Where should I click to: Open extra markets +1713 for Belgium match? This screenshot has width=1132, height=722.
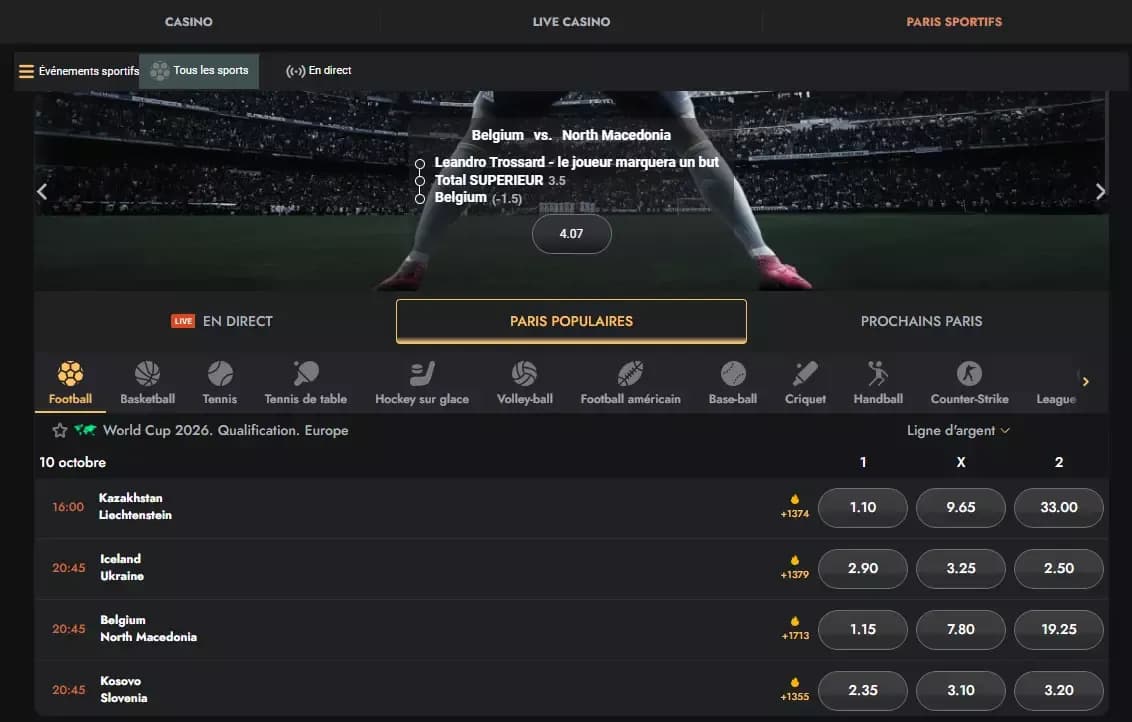(x=795, y=629)
